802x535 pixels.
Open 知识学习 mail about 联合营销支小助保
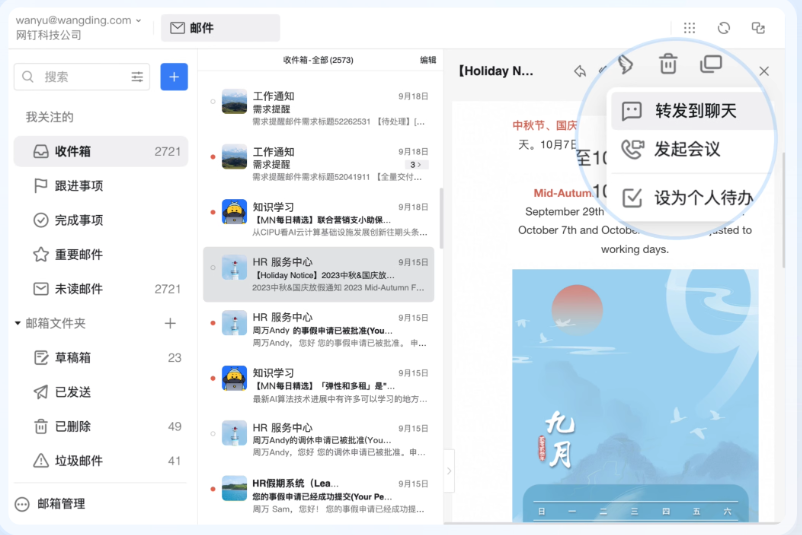click(x=319, y=219)
